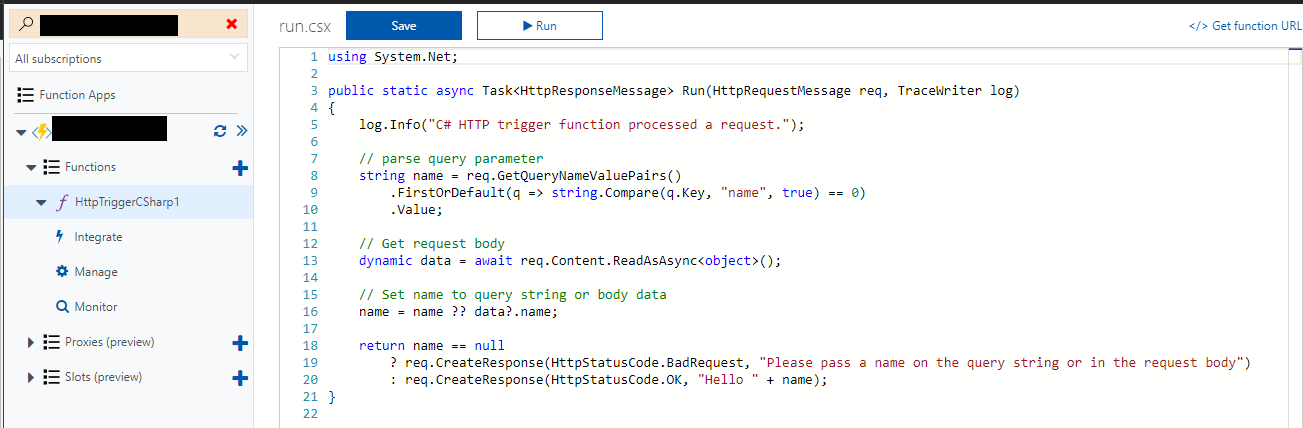This screenshot has height=428, width=1303.
Task: Click 'name = name ?? data?.name;' line
Action: click(x=459, y=312)
